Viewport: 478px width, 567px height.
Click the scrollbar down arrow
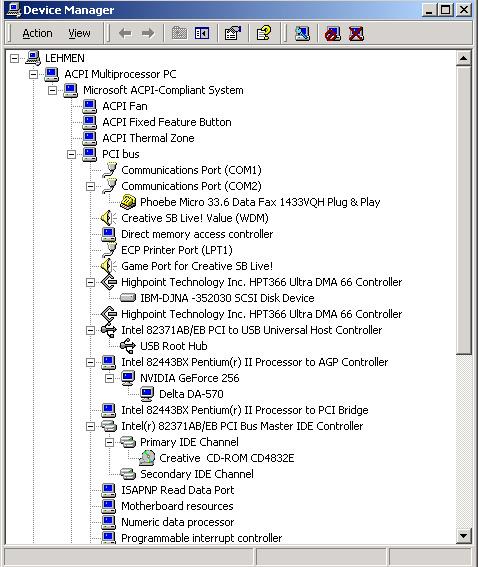tap(464, 536)
